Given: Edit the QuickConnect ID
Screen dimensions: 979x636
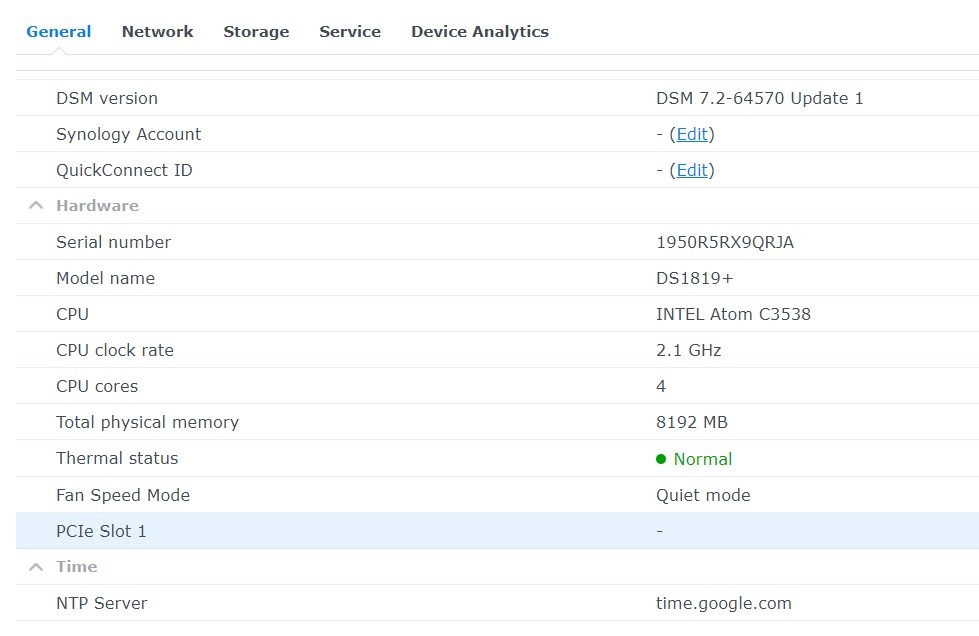Looking at the screenshot, I should click(x=692, y=170).
